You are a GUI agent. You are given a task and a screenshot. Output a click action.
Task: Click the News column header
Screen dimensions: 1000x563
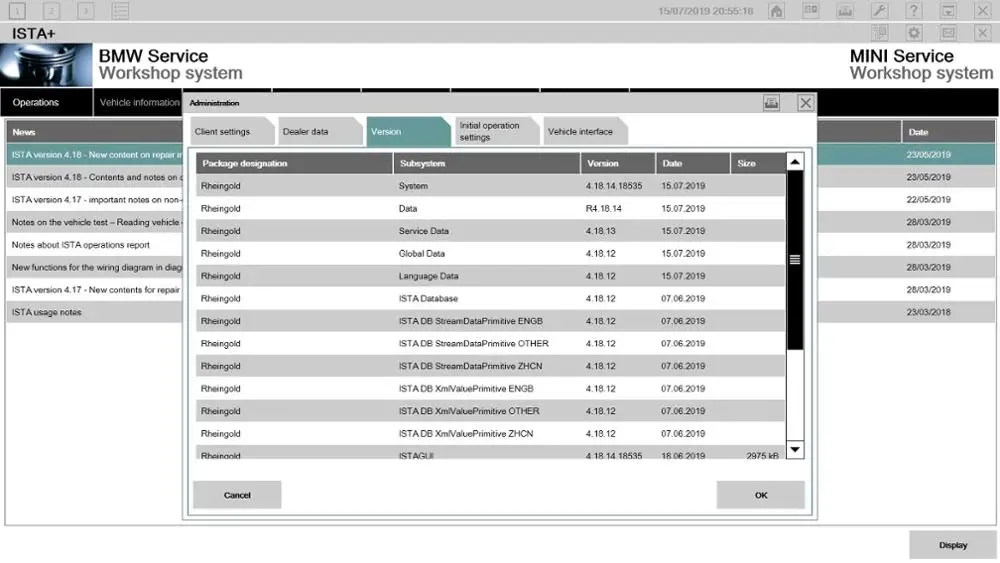(94, 132)
